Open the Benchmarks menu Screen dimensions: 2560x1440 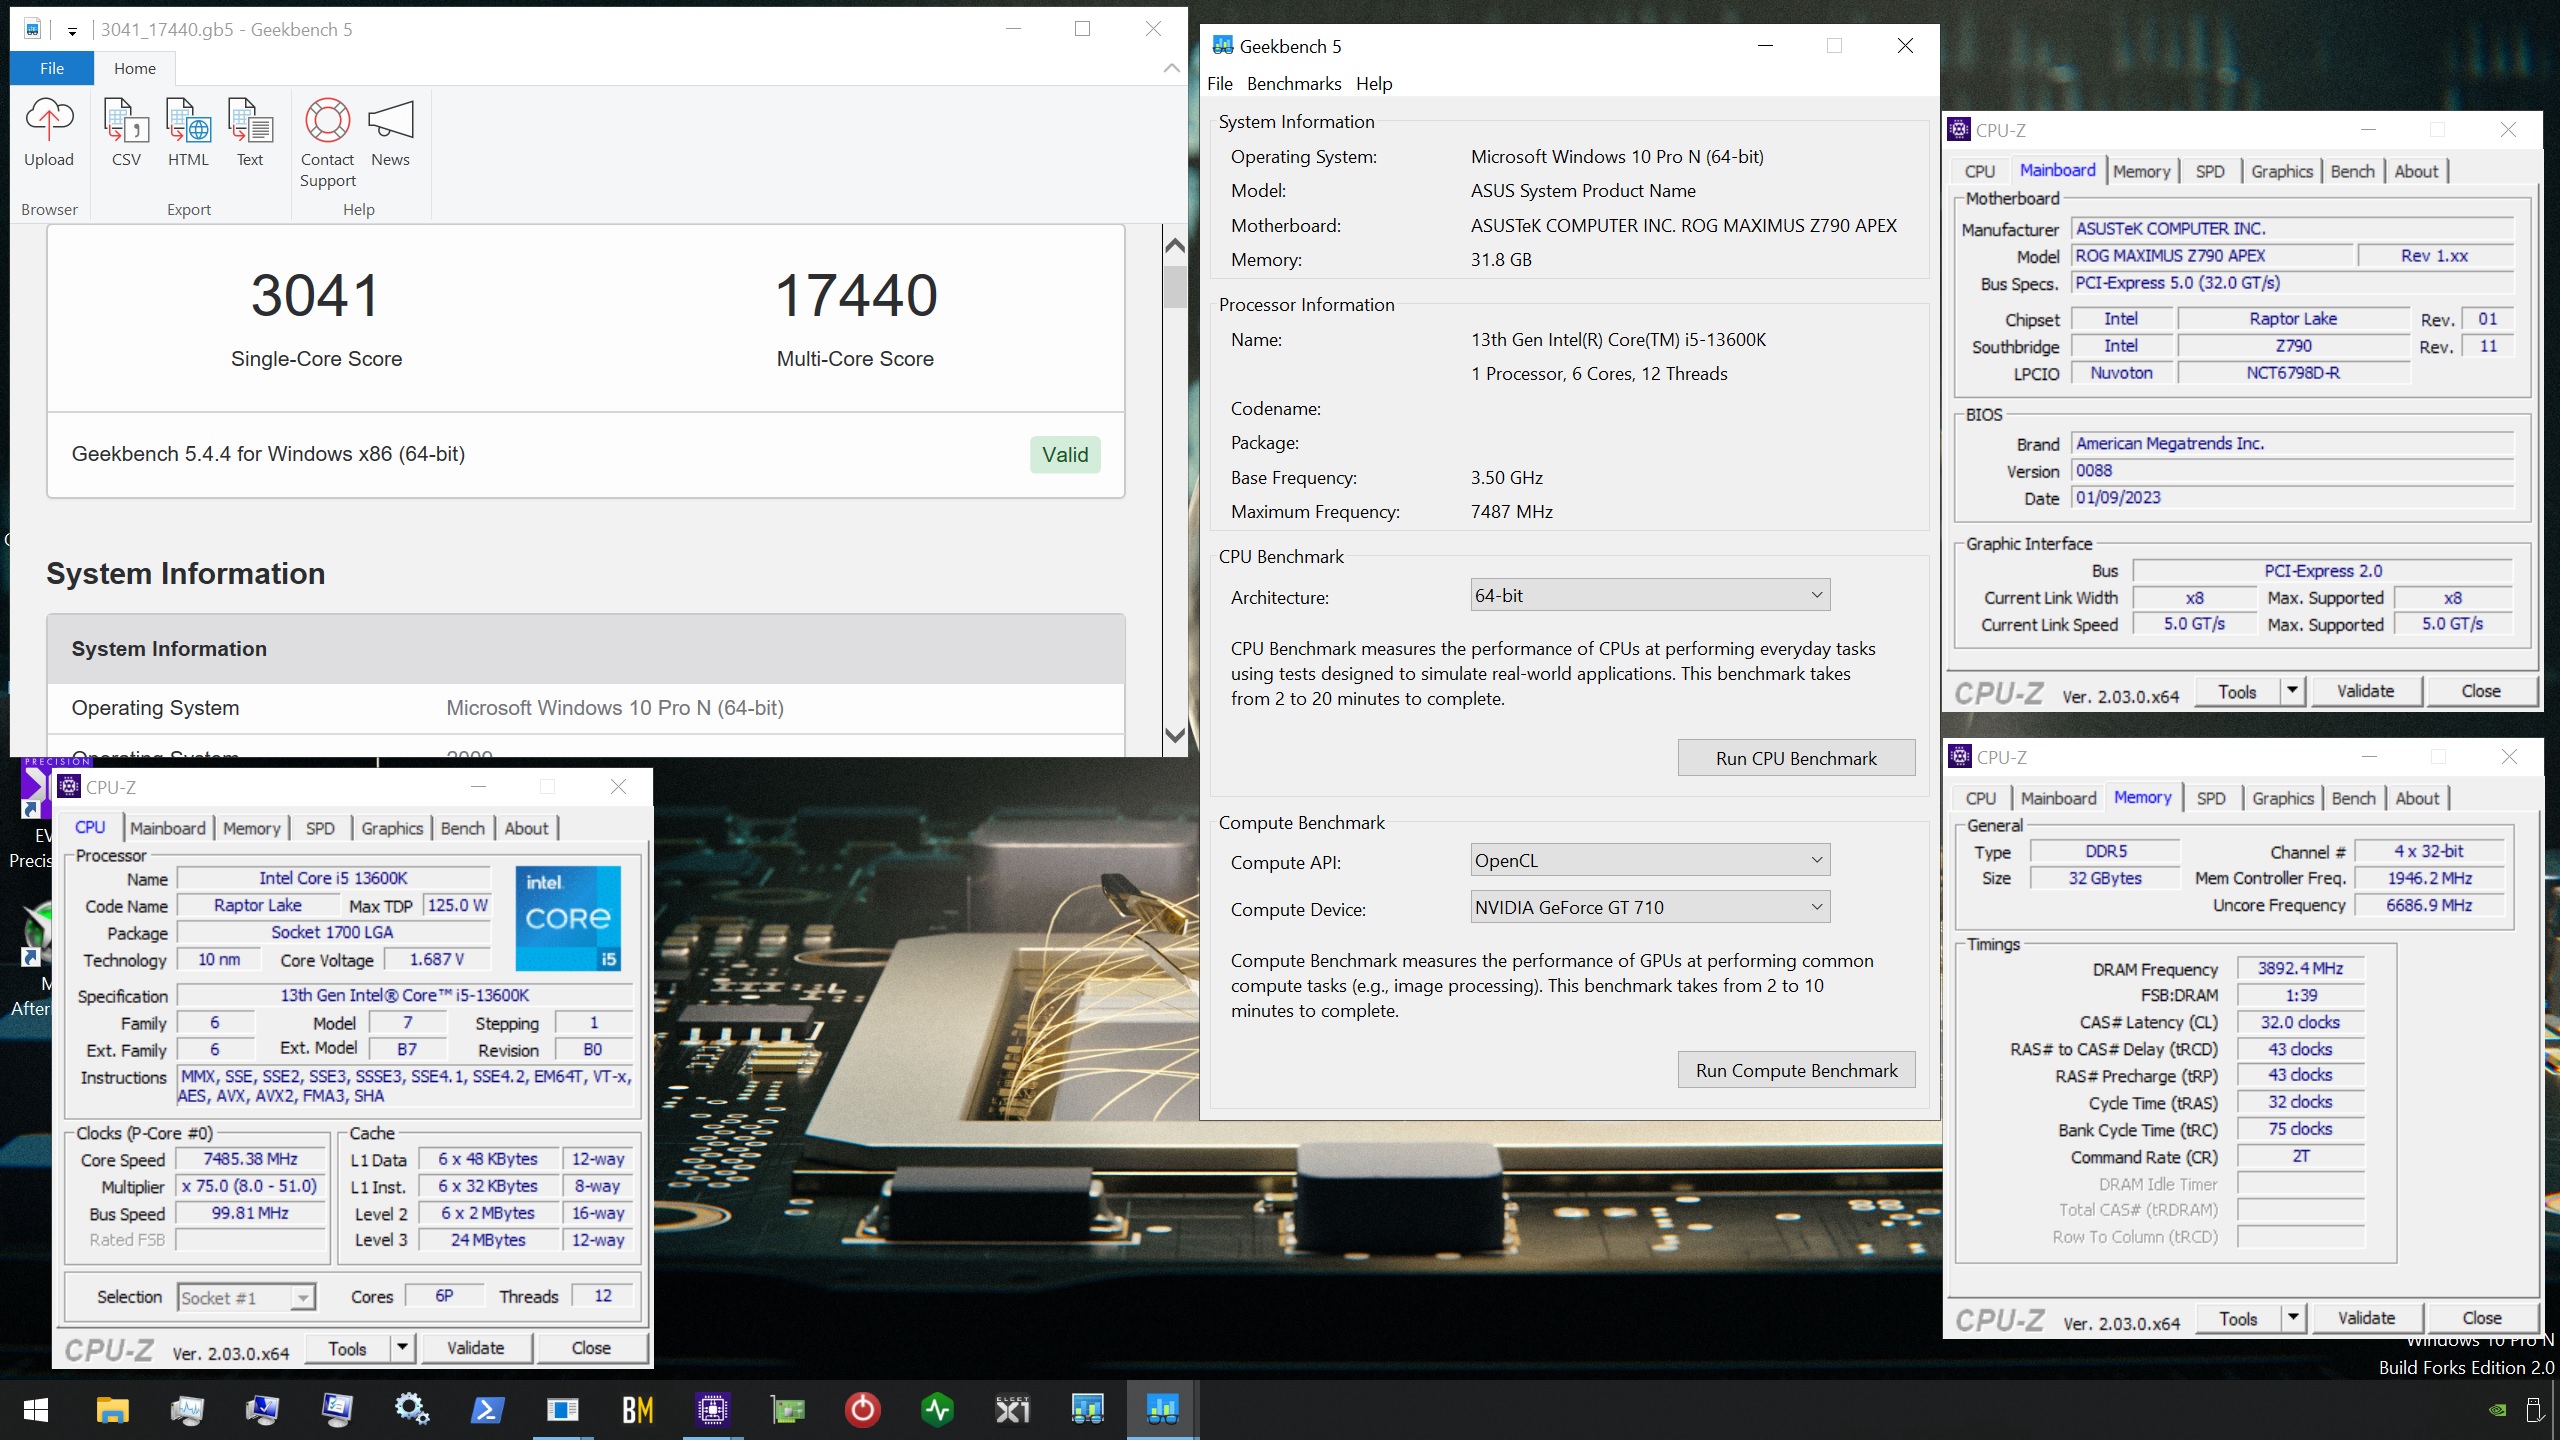[1294, 84]
